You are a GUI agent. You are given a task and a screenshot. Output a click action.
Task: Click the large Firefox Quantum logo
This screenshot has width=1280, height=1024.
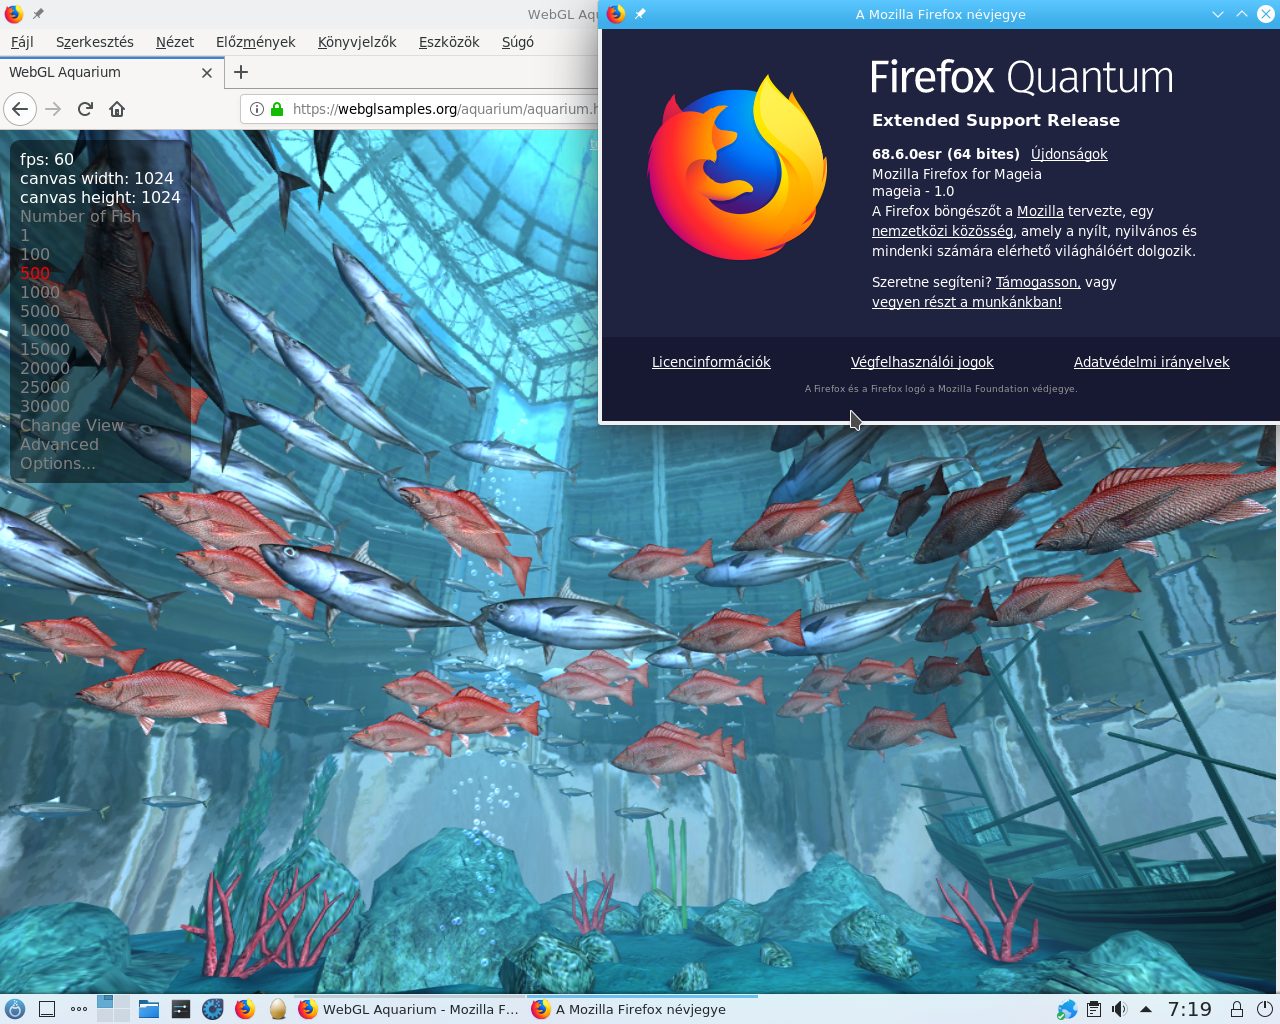[x=738, y=166]
